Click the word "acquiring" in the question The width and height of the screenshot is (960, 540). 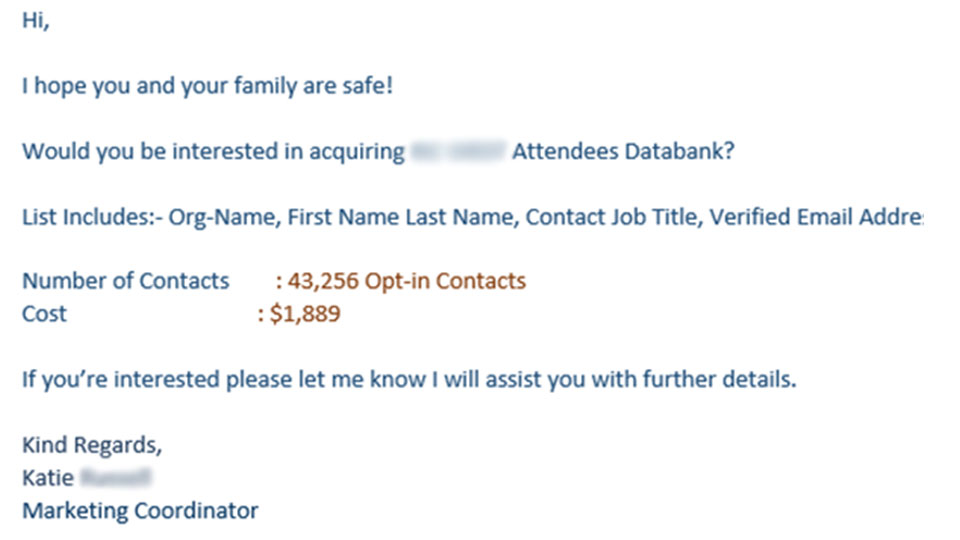click(356, 152)
